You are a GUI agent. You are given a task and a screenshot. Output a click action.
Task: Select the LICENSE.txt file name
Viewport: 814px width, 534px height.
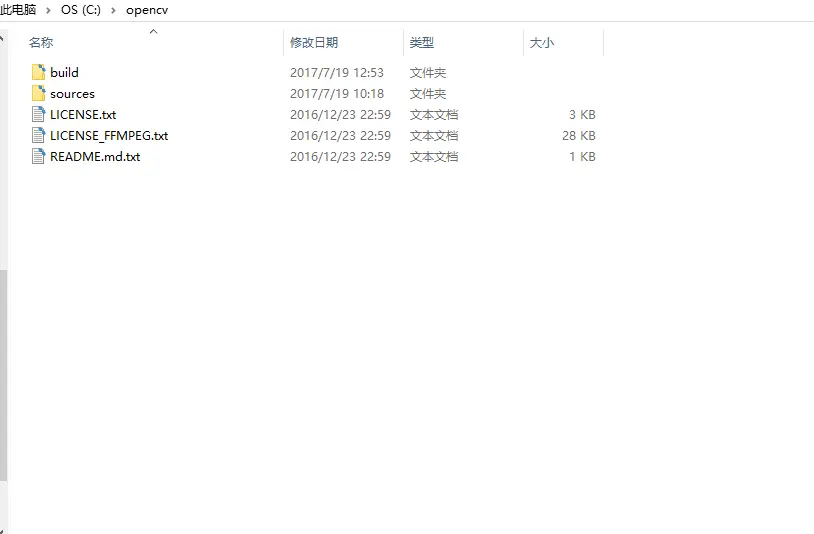pyautogui.click(x=83, y=115)
